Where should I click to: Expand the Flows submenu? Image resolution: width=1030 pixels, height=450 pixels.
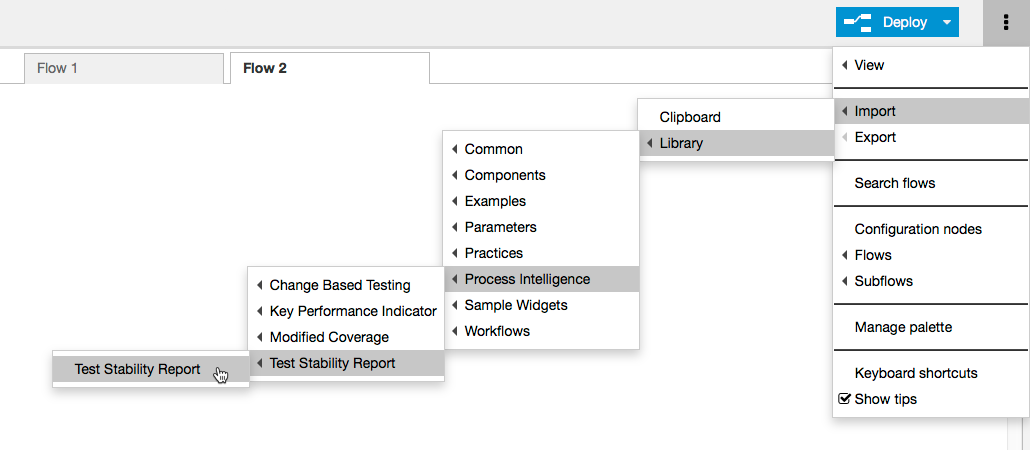931,255
